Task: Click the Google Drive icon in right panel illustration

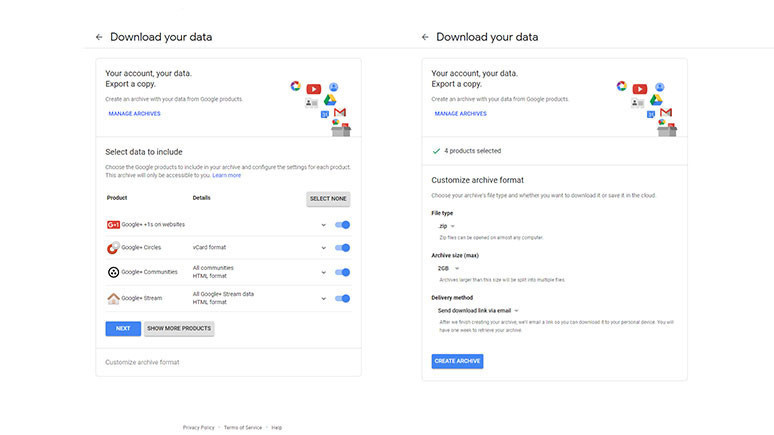Action: click(x=656, y=100)
